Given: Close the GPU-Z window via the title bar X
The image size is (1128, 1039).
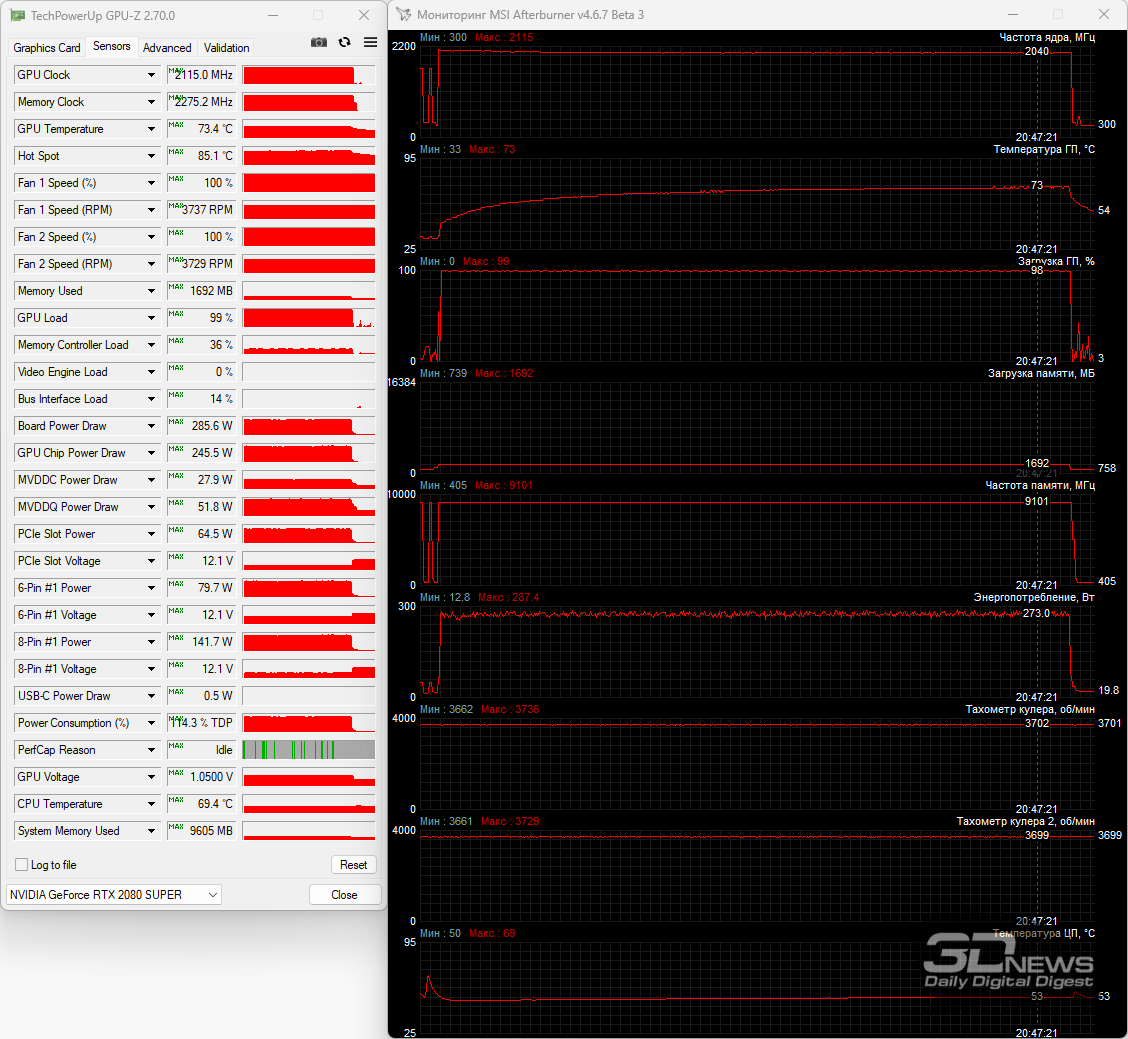Looking at the screenshot, I should pyautogui.click(x=364, y=15).
